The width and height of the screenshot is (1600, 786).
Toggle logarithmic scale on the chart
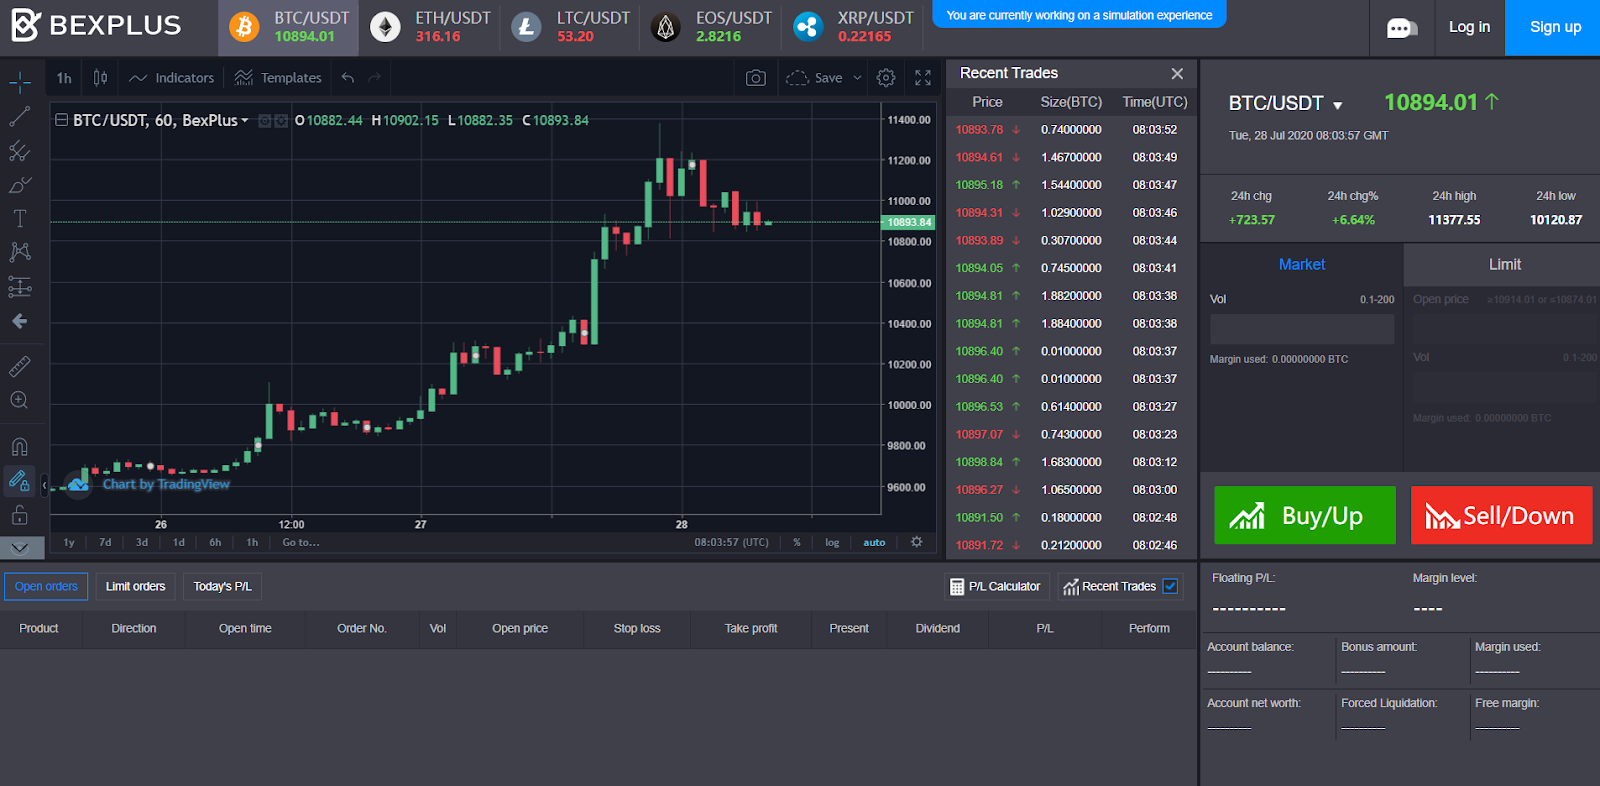click(832, 543)
